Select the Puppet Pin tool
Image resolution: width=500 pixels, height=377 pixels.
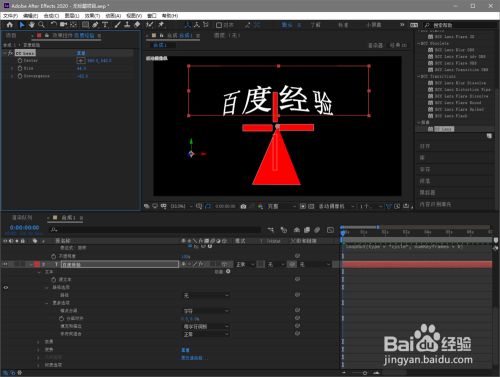pyautogui.click(x=161, y=25)
